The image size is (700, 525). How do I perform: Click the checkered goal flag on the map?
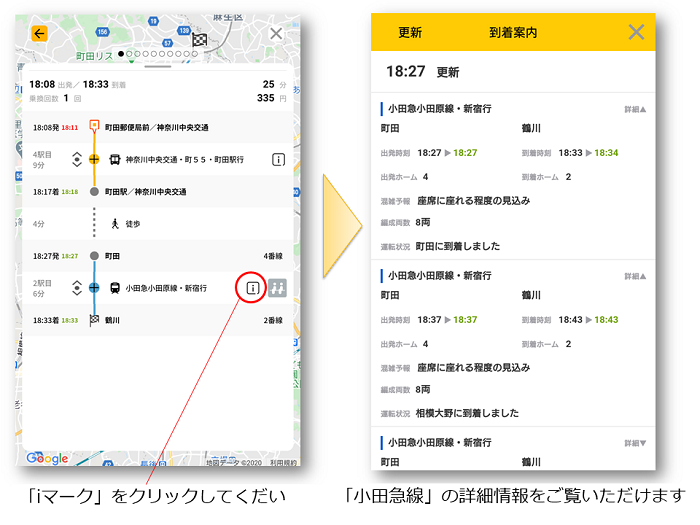pyautogui.click(x=200, y=40)
